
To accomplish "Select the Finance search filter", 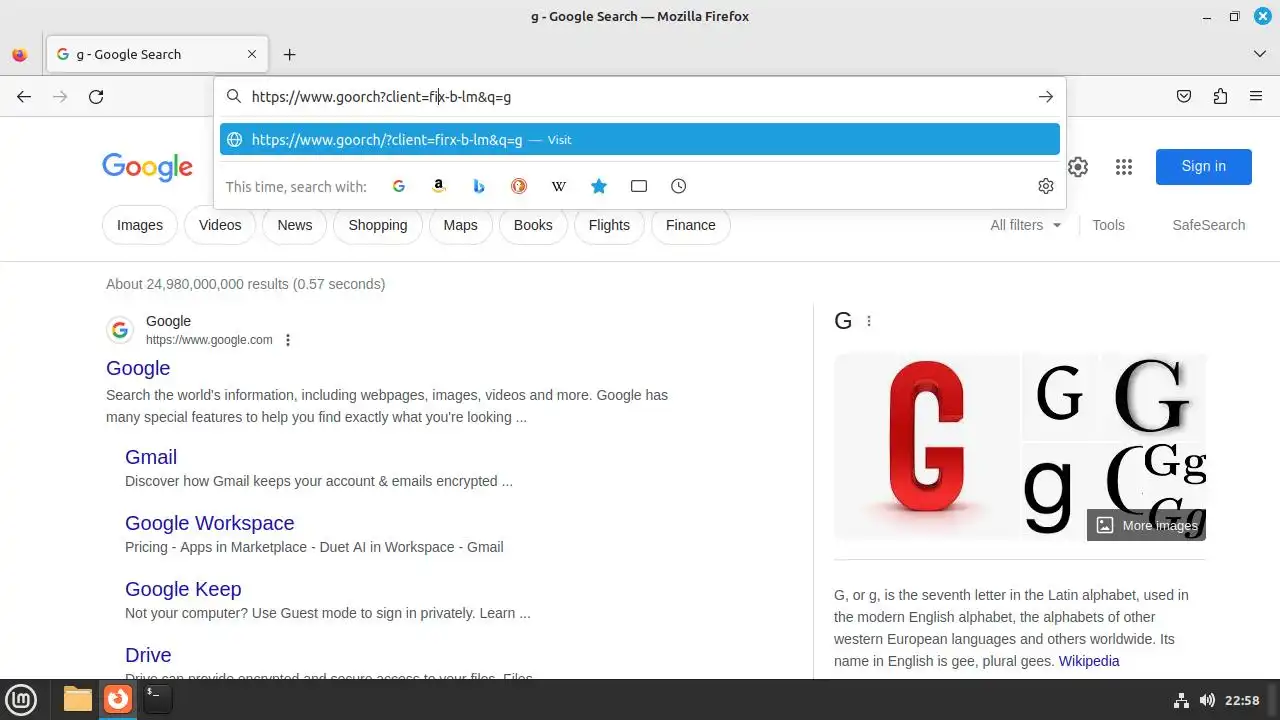I will (691, 225).
